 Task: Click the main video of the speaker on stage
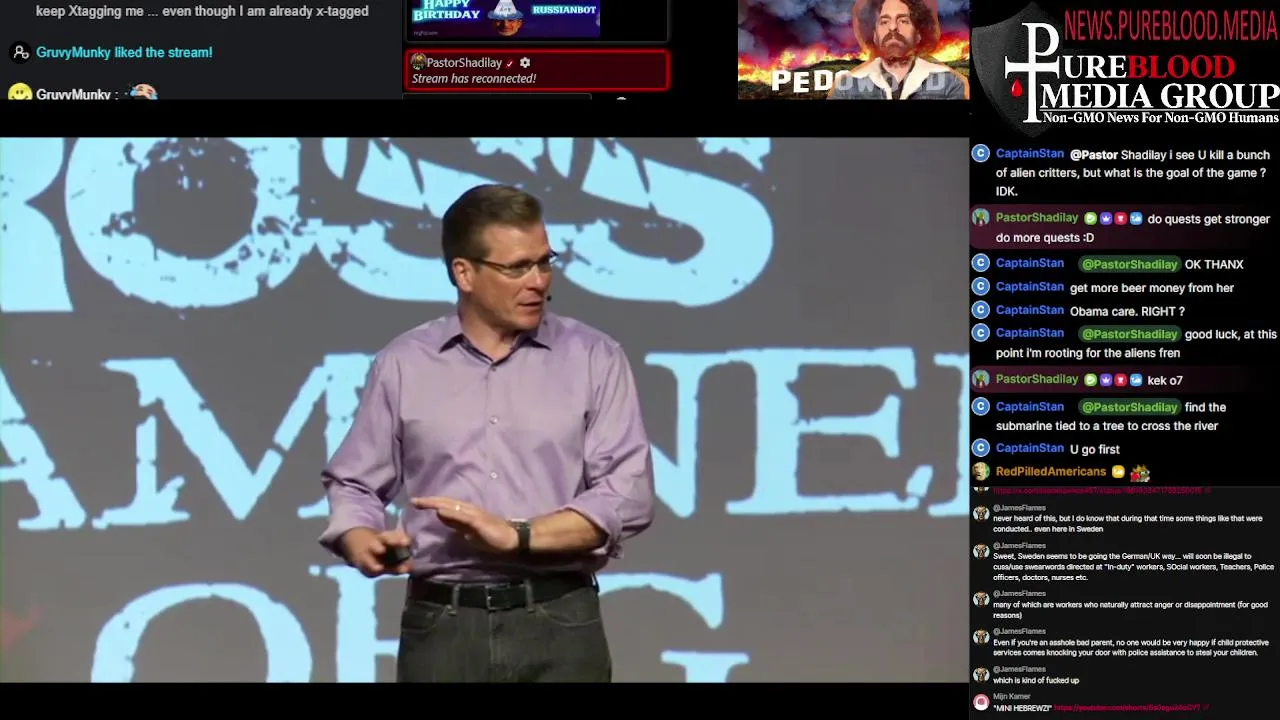click(x=484, y=410)
